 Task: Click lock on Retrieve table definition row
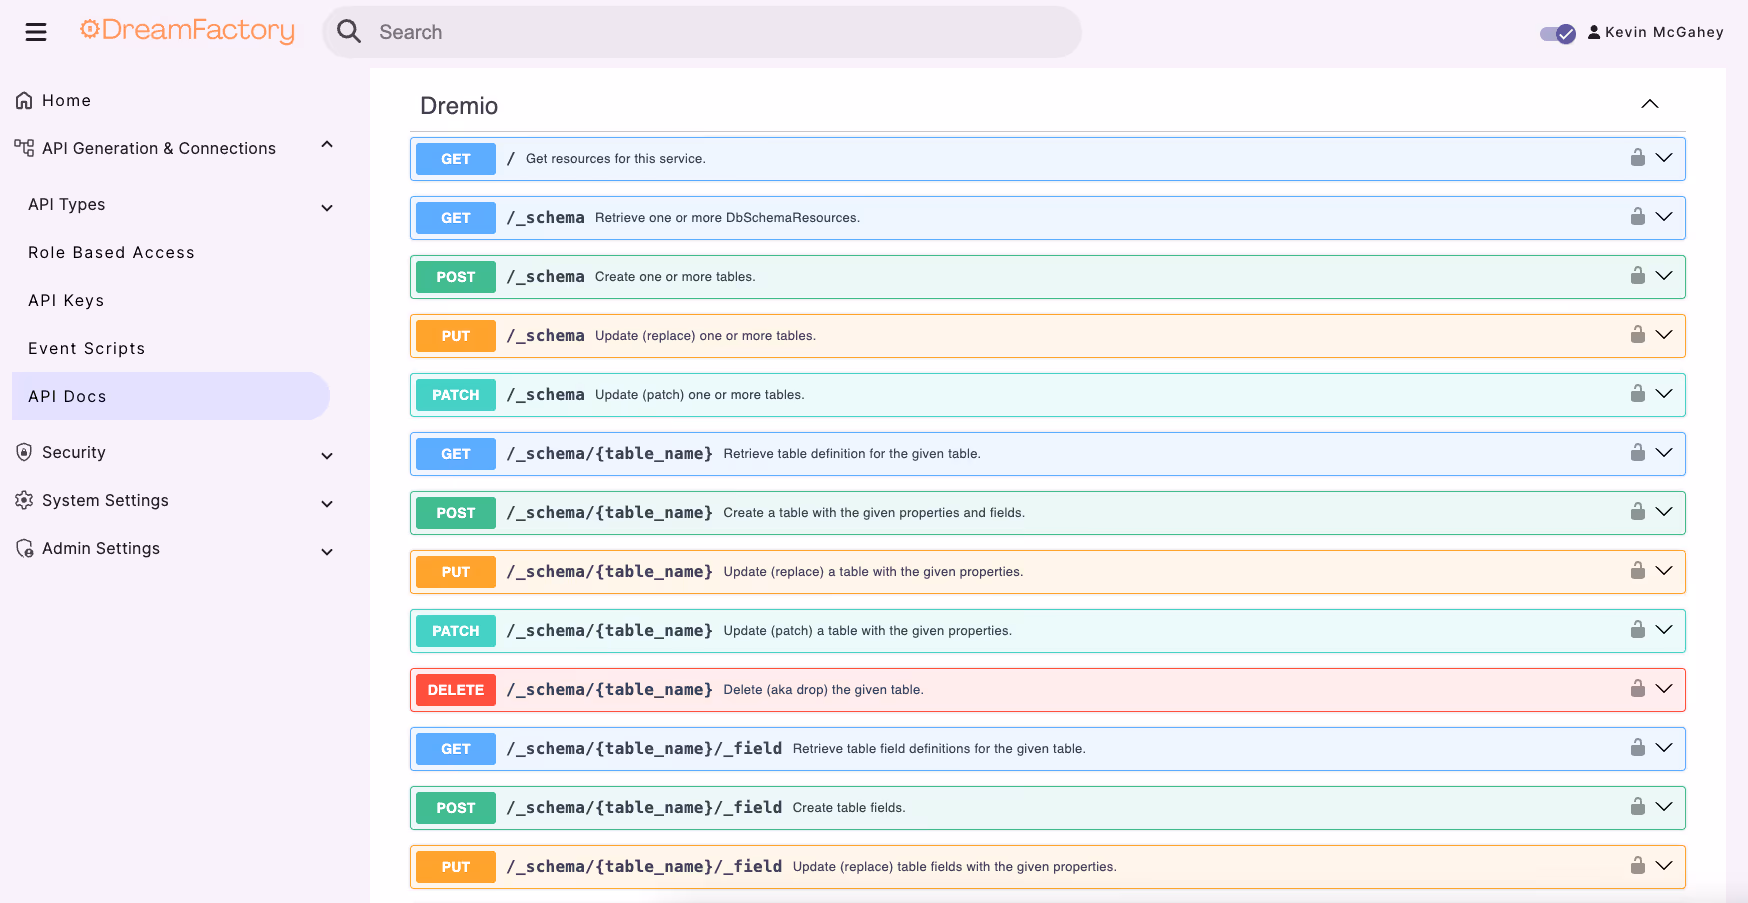(1638, 452)
